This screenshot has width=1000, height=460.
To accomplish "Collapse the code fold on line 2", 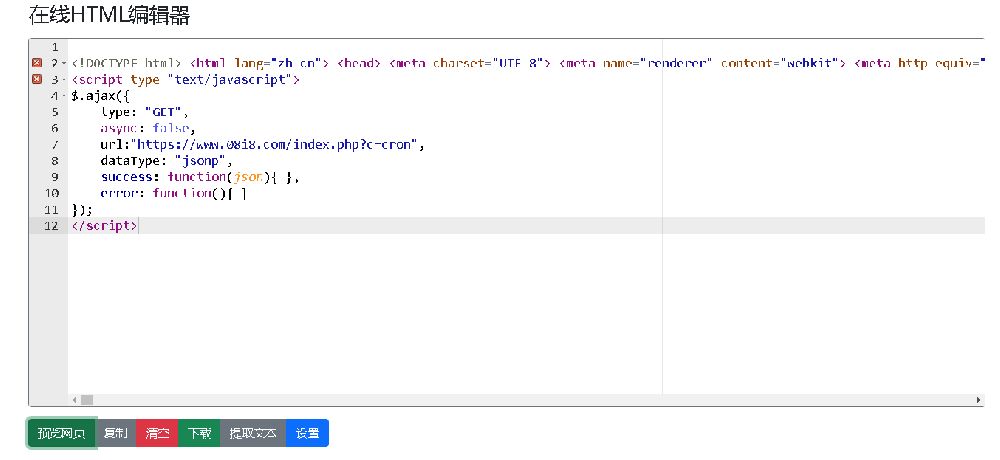I will coord(63,63).
